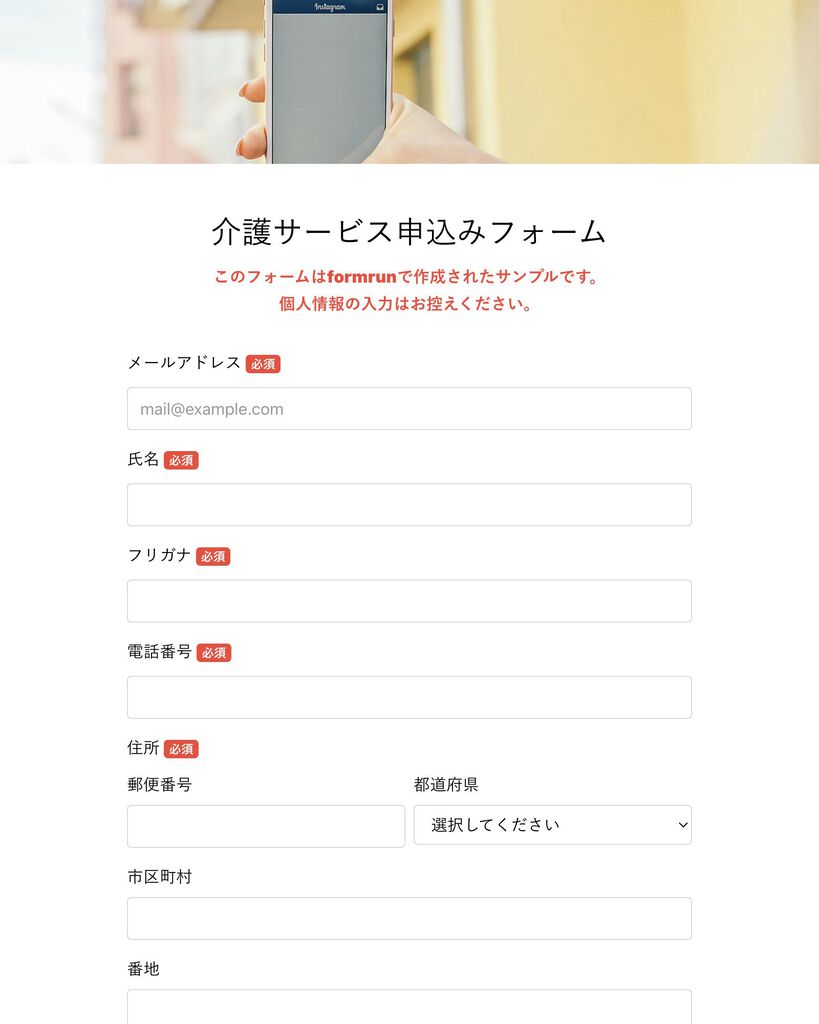Screen dimensions: 819x1024
Task: Click the 市区町村 label text
Action: pyautogui.click(x=159, y=876)
